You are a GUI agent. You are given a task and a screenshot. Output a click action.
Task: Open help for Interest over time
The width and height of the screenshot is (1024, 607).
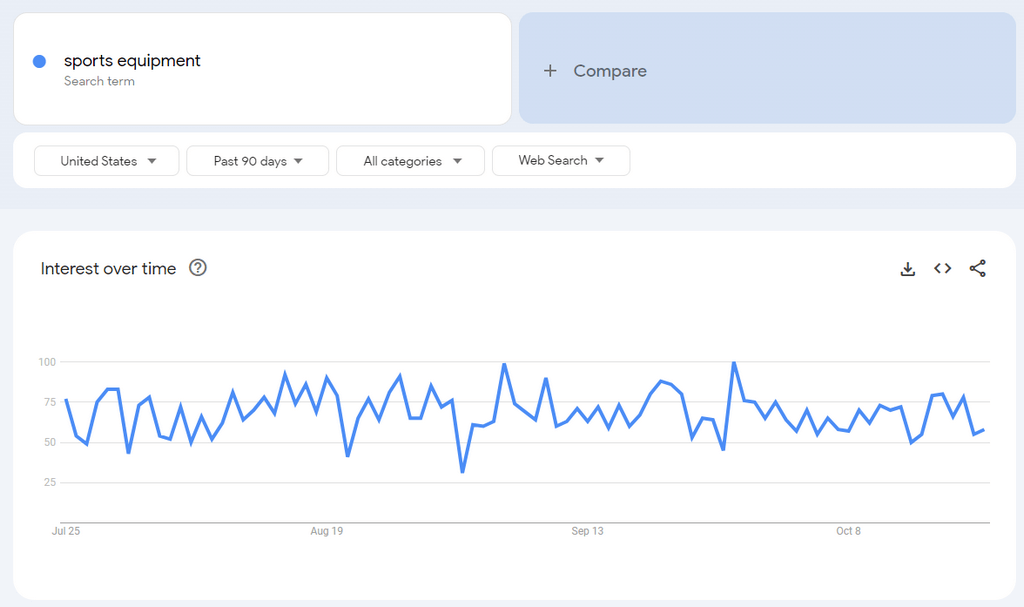[x=198, y=268]
